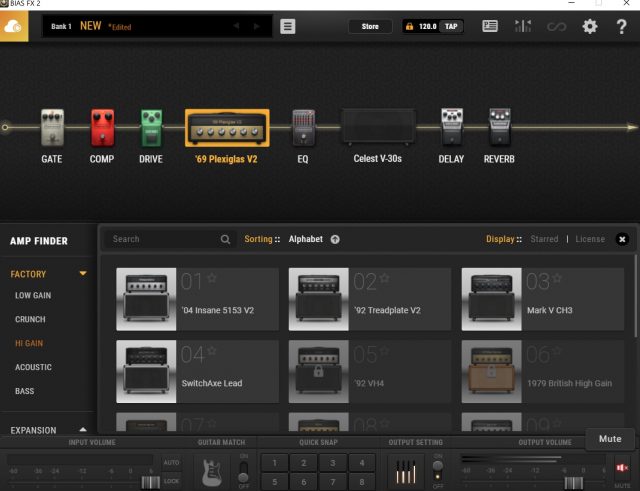Viewport: 640px width, 491px height.
Task: Click the input volume slider handle
Action: coord(150,482)
